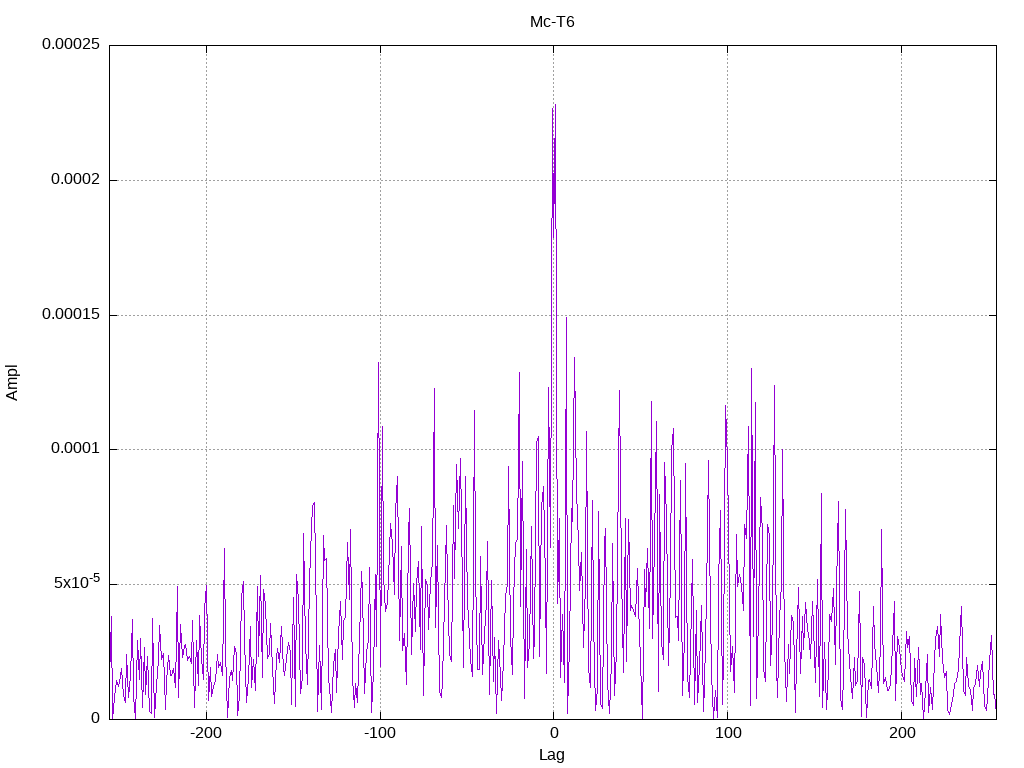Screen dimensions: 1024x768
Task: Click the 200 x-axis tick label
Action: coord(902,733)
